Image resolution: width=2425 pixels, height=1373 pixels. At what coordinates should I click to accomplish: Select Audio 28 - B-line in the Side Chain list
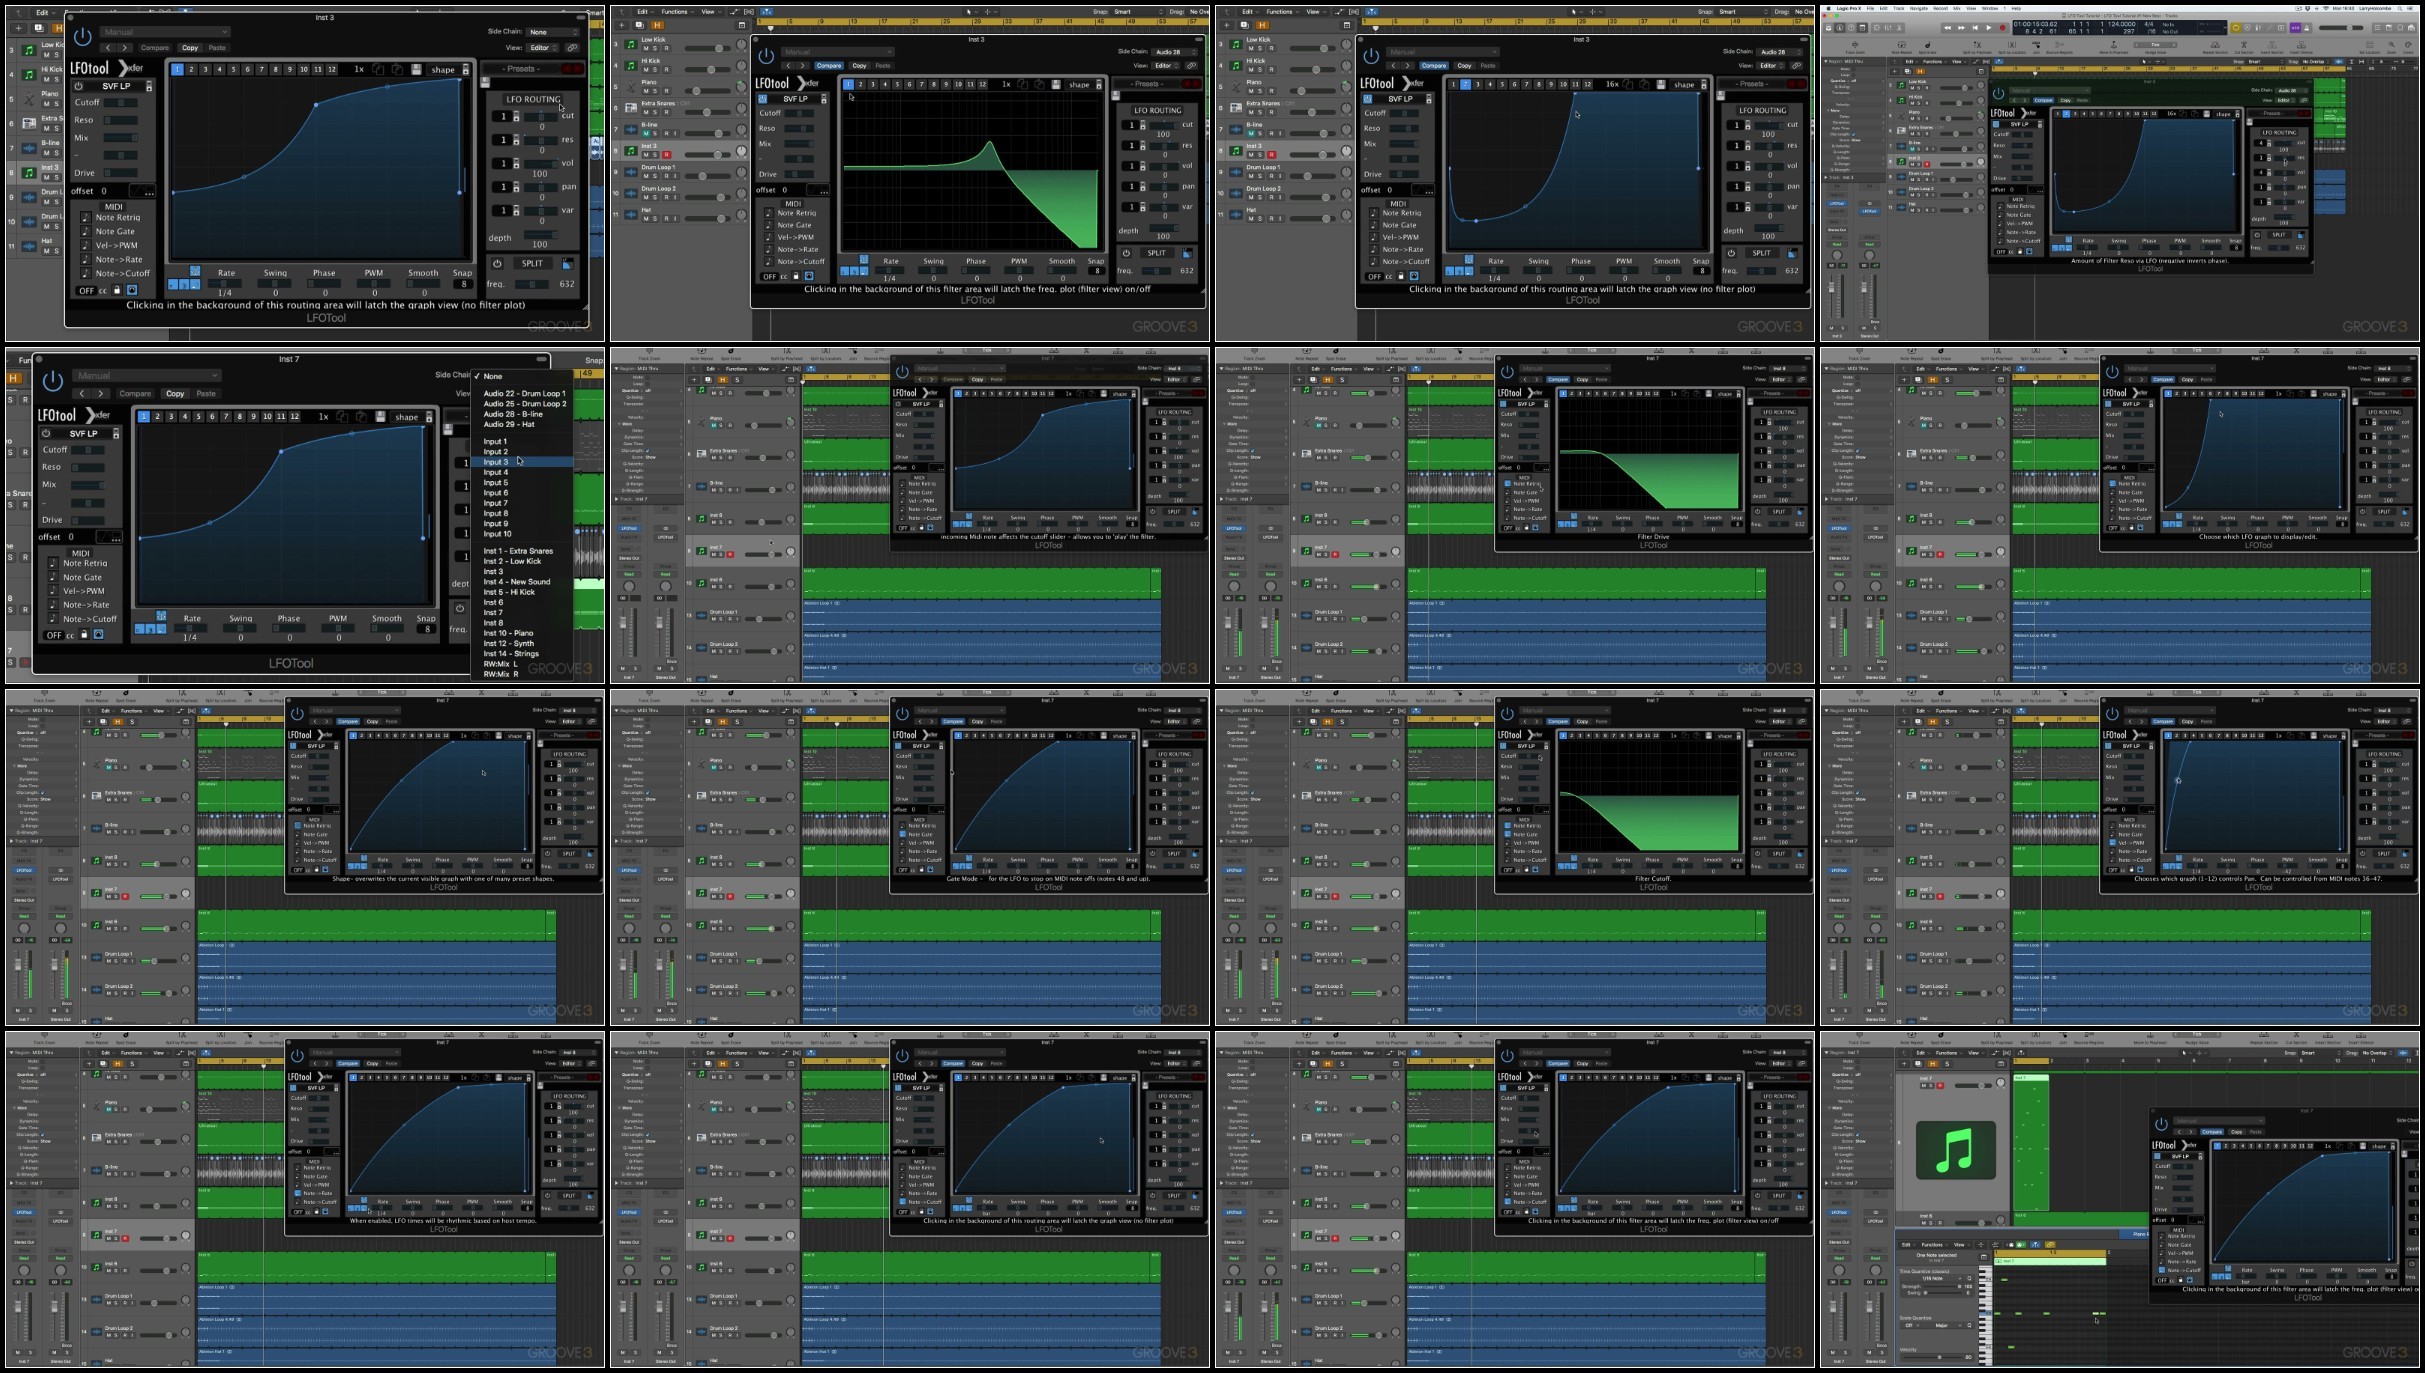tap(513, 414)
